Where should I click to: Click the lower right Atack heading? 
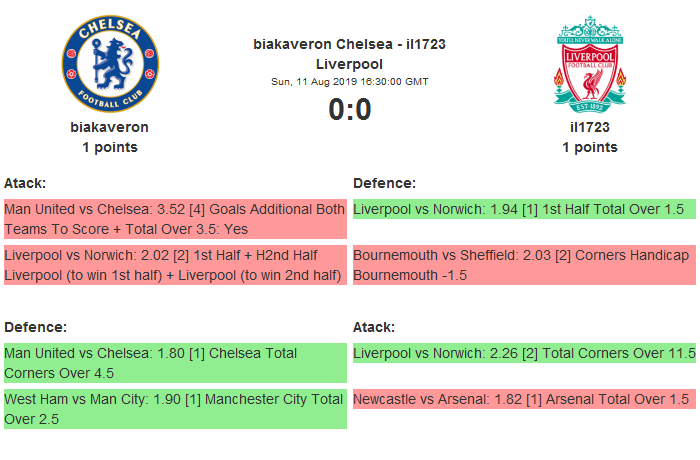click(x=374, y=327)
